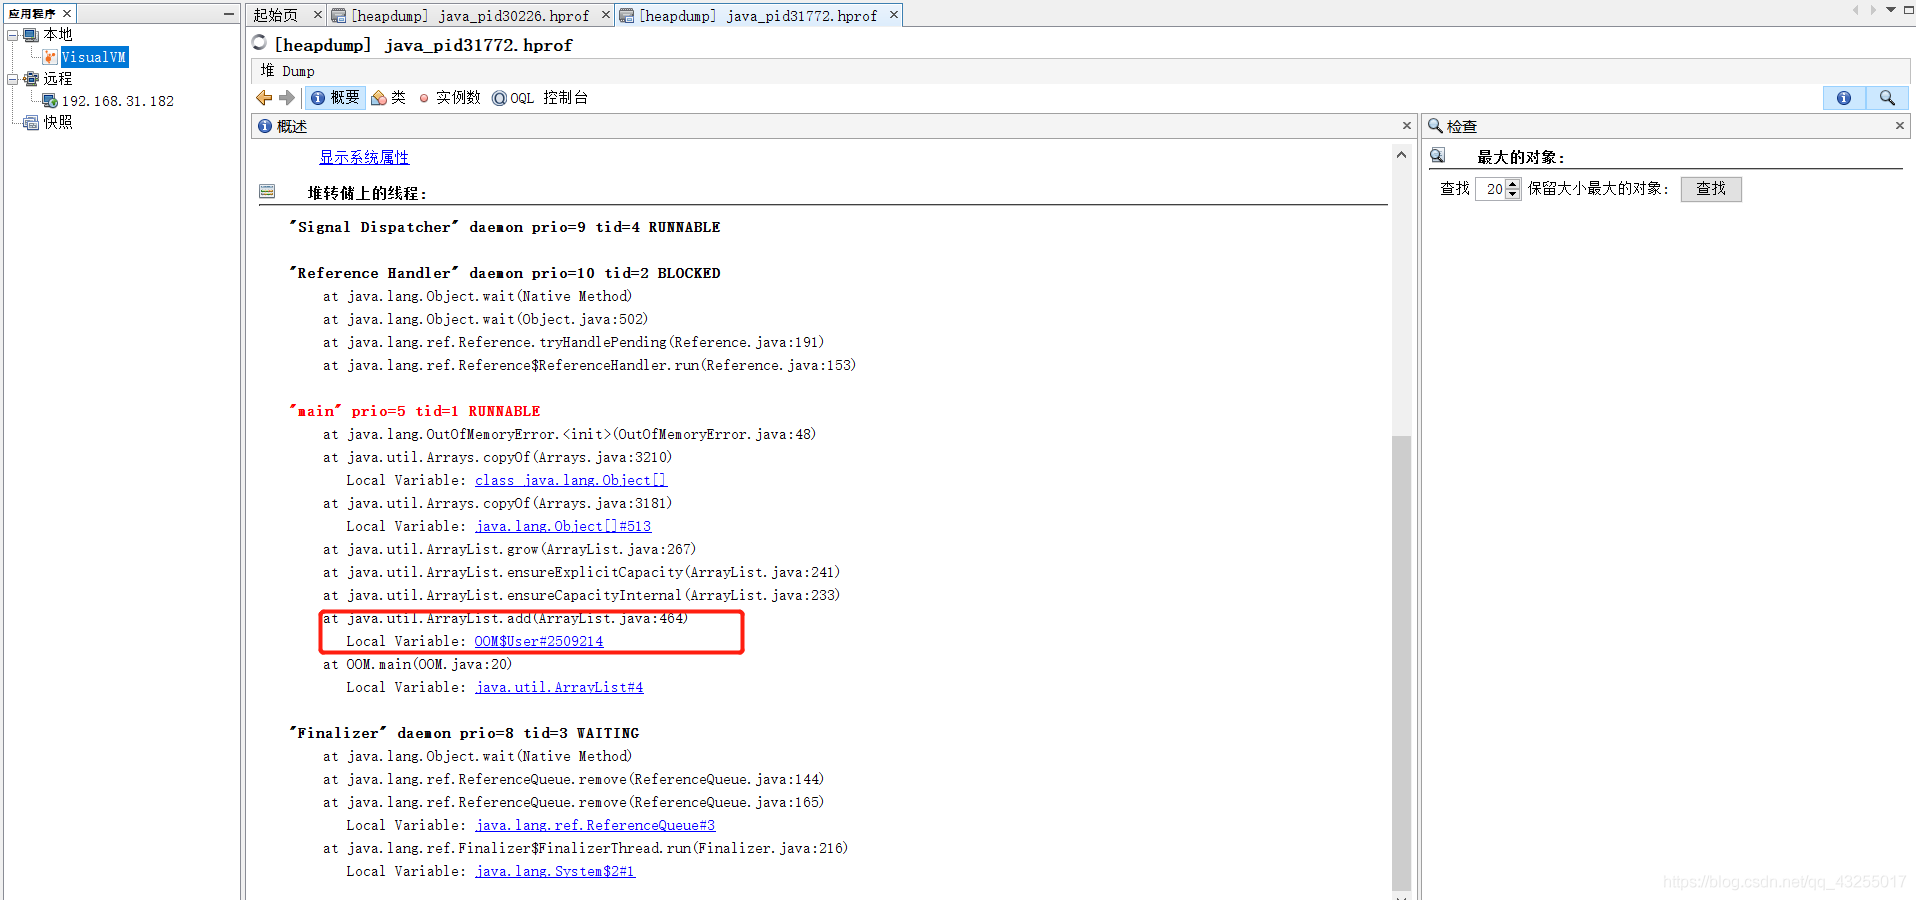Switch to the 类 classes view

(389, 97)
